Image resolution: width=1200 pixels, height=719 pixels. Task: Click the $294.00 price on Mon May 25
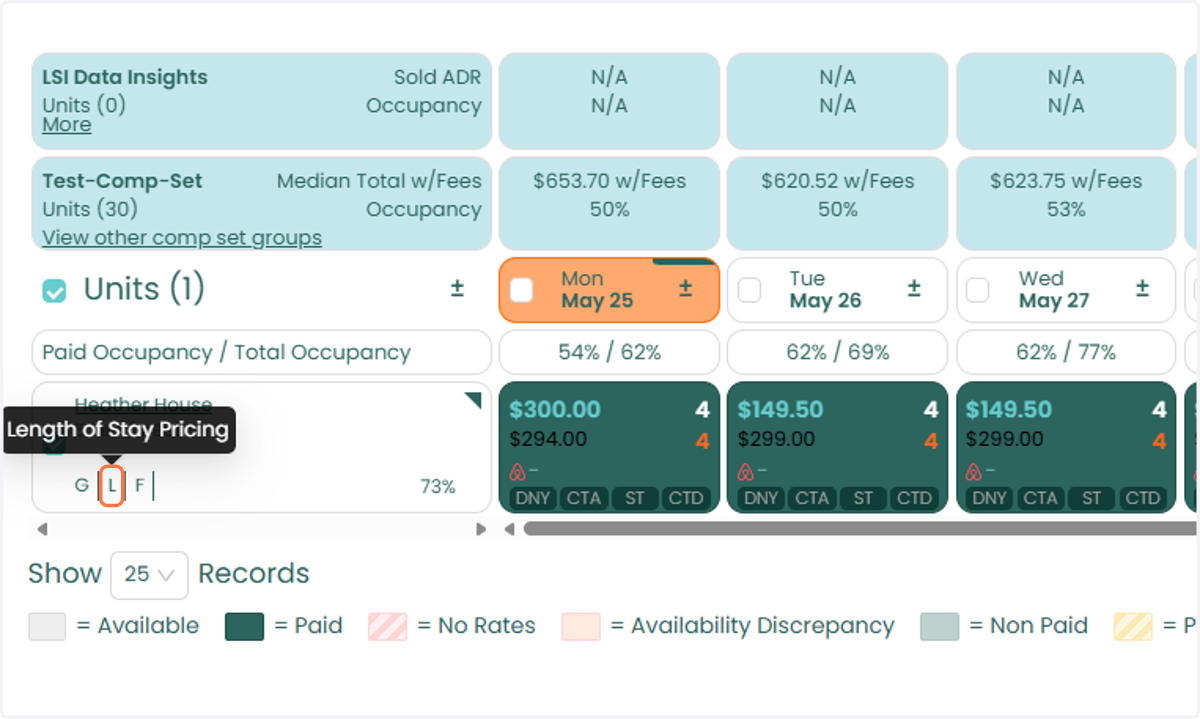click(548, 439)
